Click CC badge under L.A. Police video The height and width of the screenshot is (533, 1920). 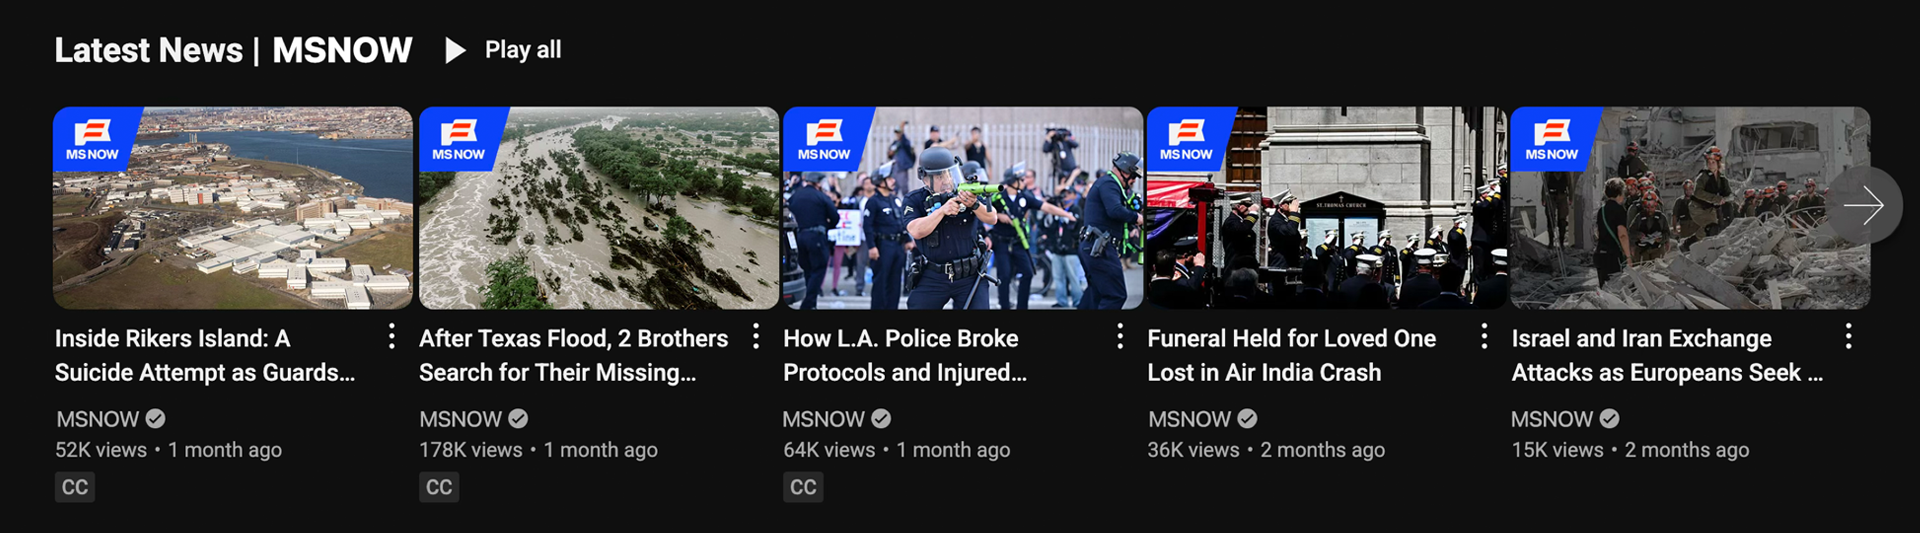click(x=803, y=487)
